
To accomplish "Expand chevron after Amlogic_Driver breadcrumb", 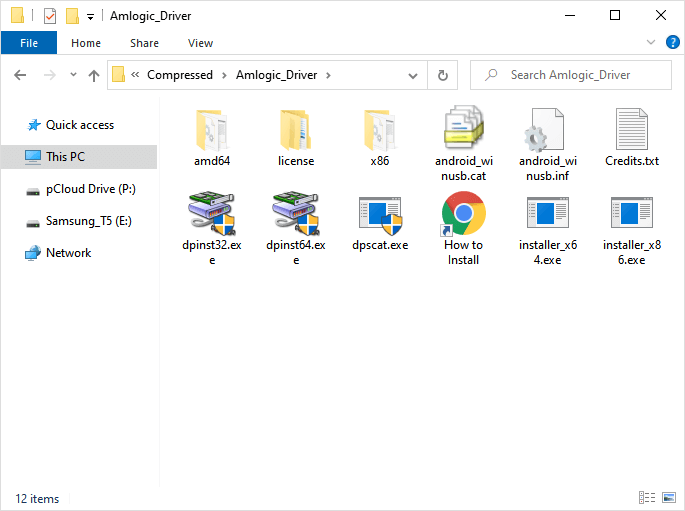I will tap(328, 76).
